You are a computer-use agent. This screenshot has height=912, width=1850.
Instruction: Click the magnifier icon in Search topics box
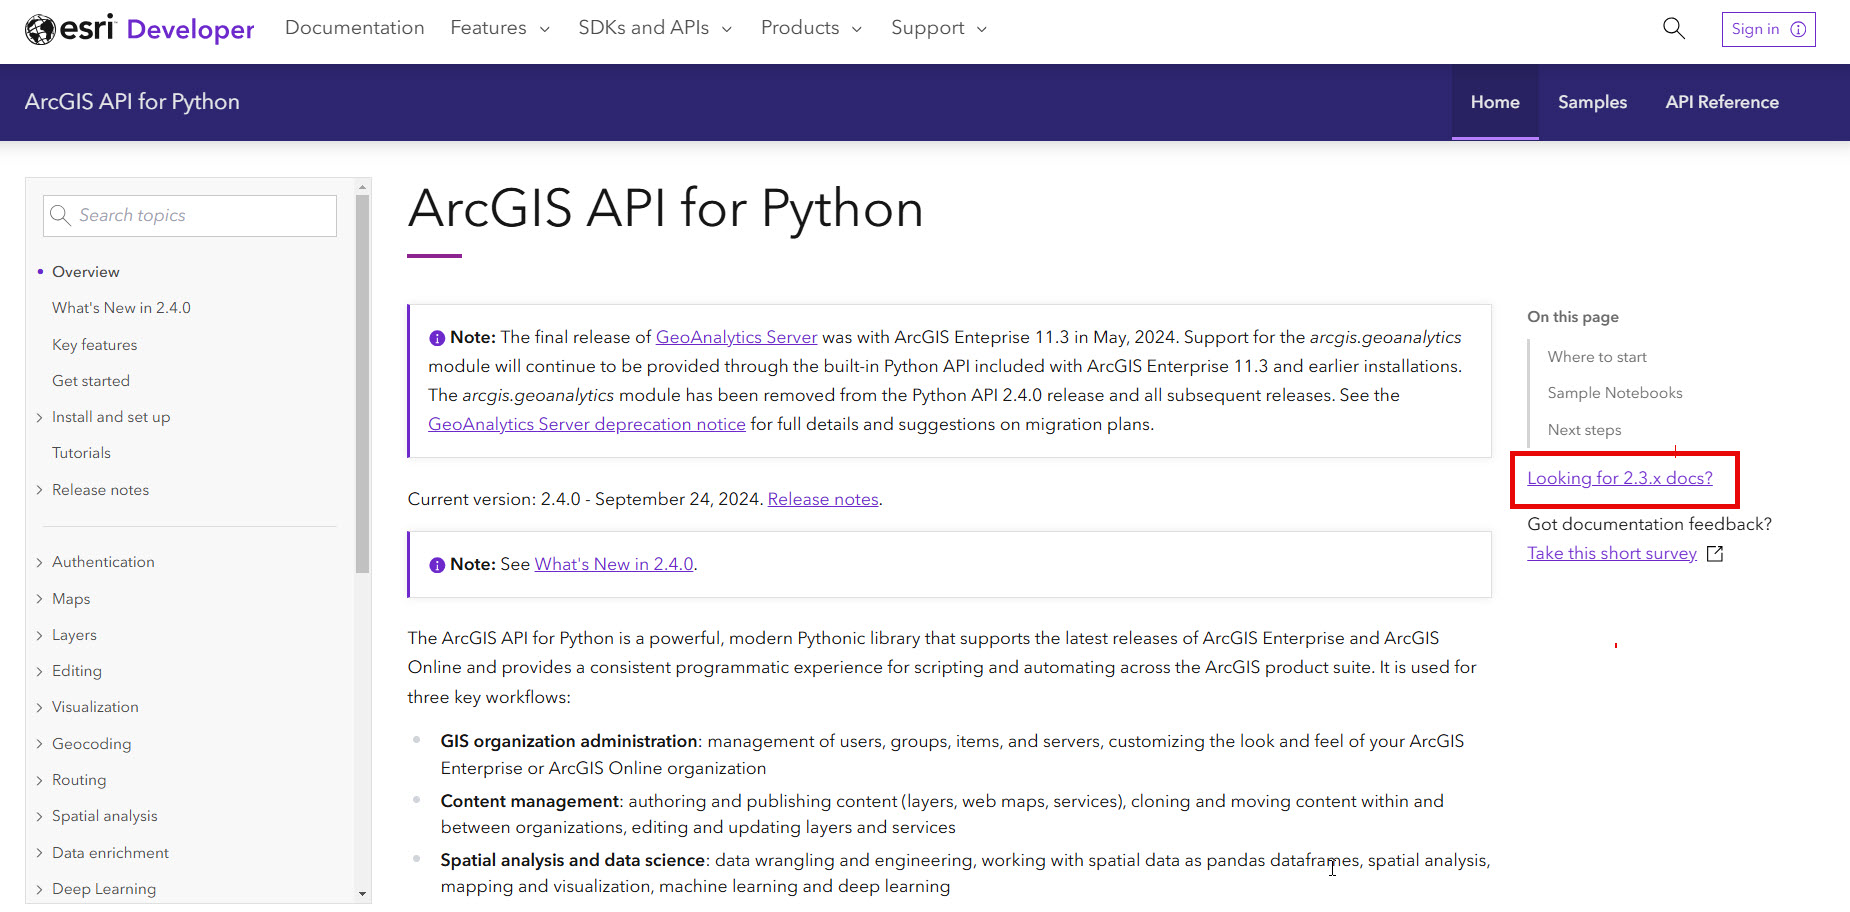point(60,215)
